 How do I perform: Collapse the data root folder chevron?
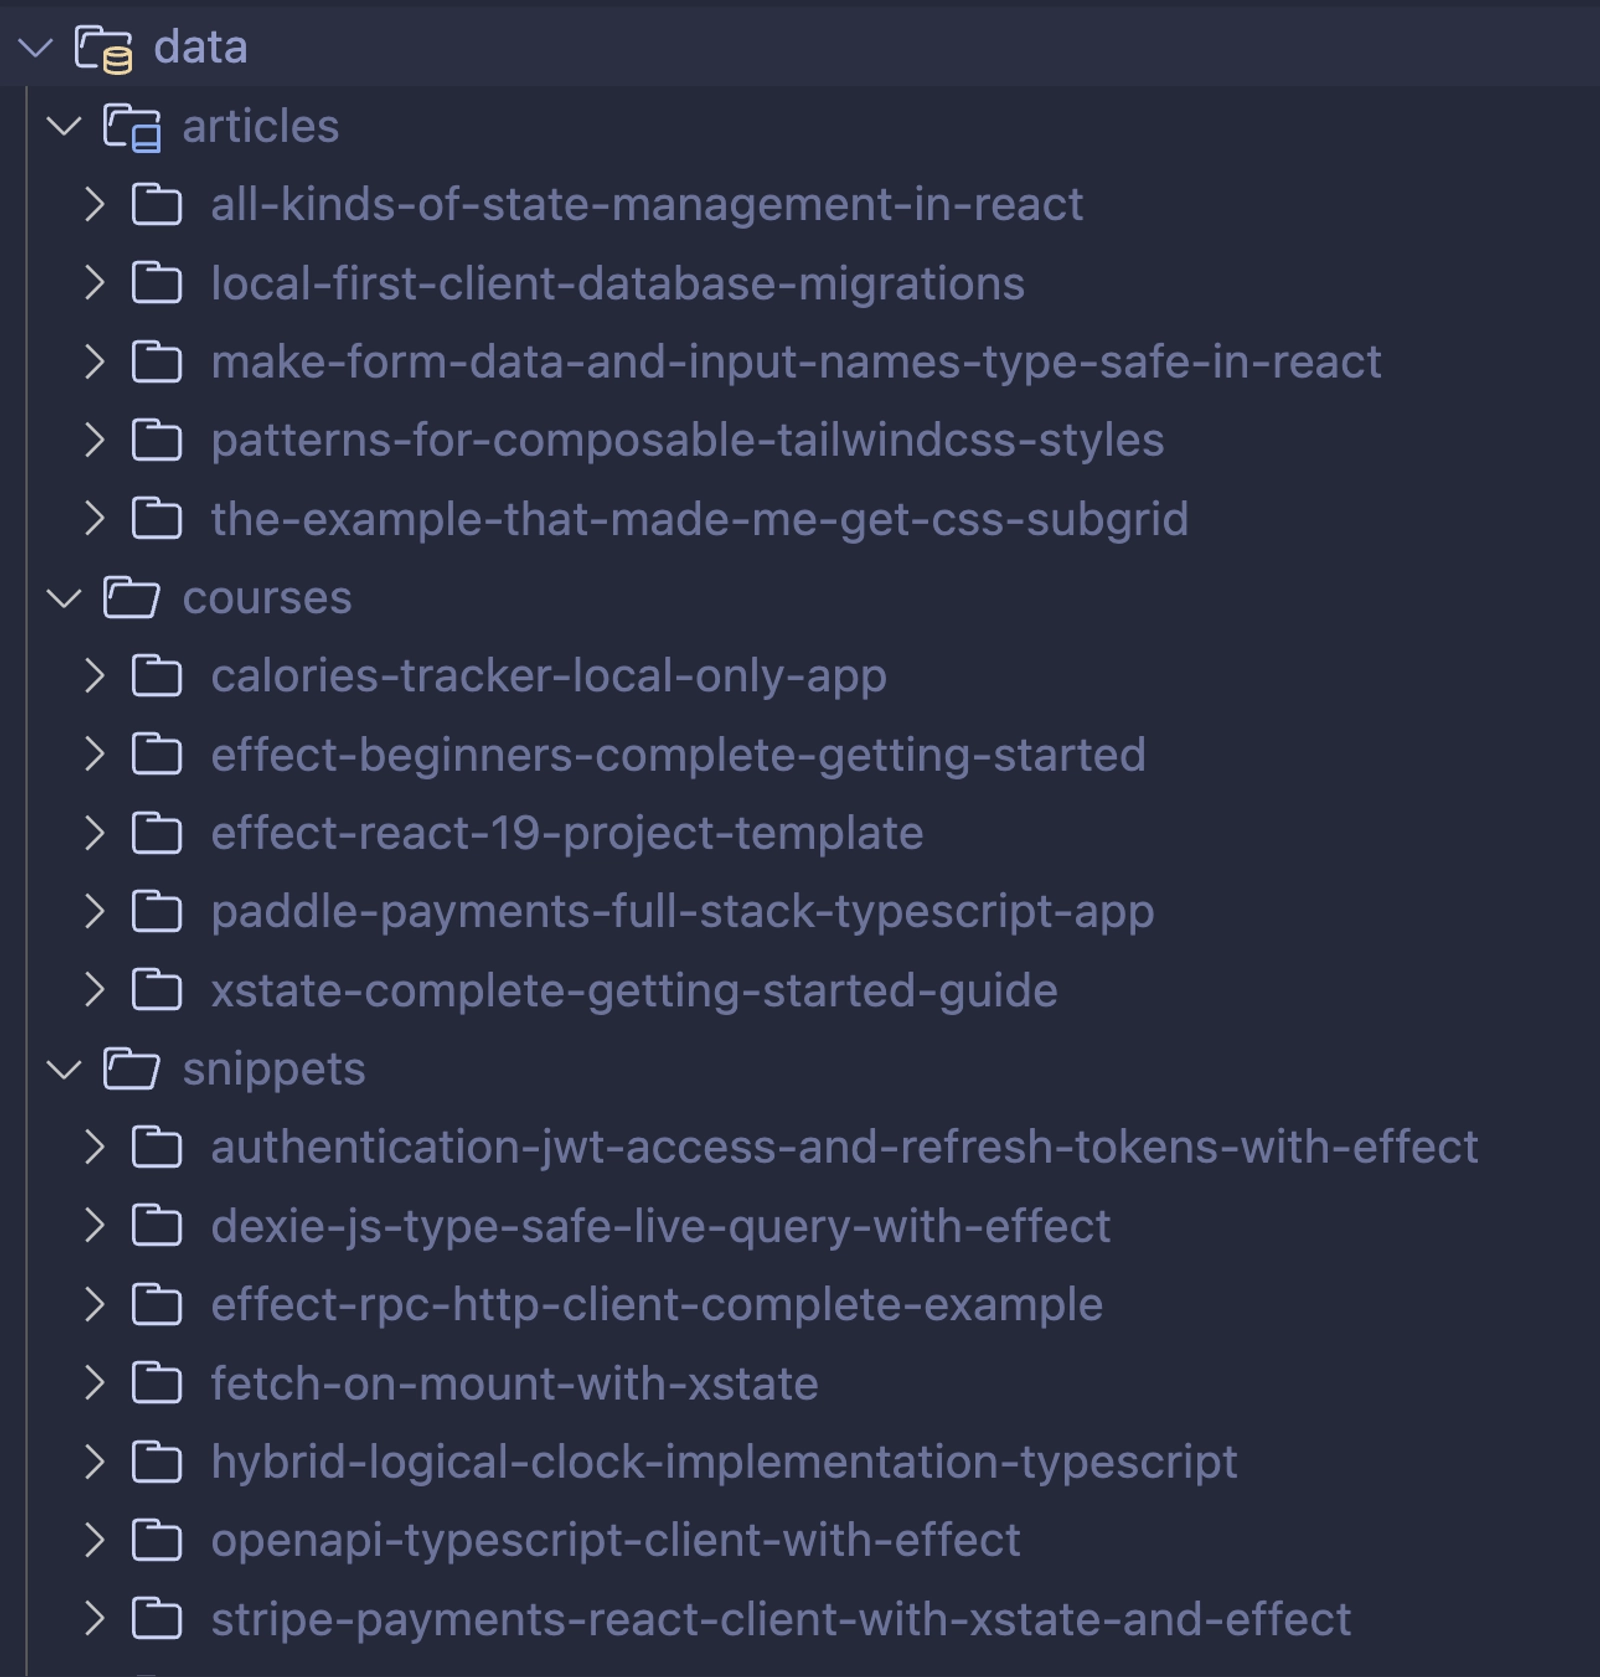click(x=36, y=48)
